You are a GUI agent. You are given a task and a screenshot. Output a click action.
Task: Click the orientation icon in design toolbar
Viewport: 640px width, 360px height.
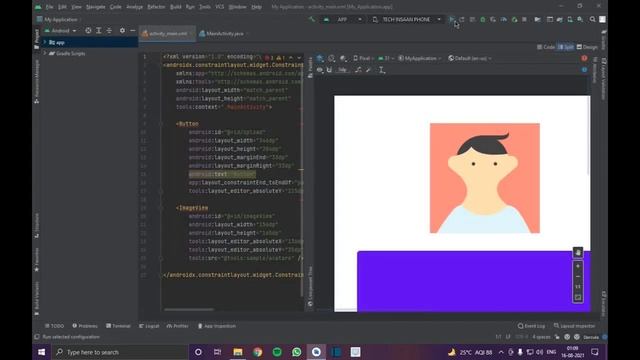tap(331, 58)
